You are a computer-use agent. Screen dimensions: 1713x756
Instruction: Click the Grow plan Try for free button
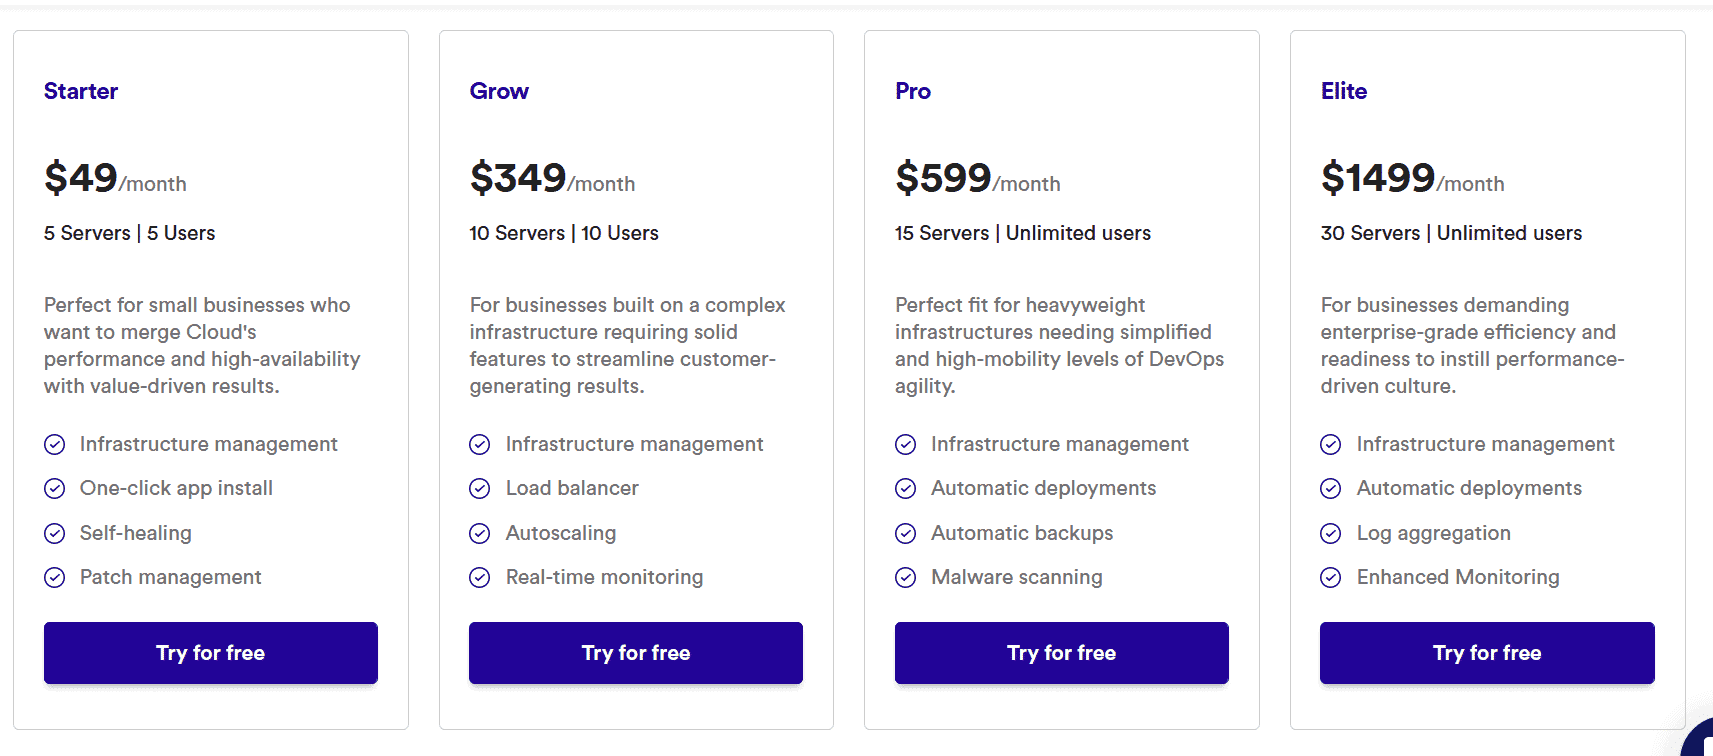636,653
